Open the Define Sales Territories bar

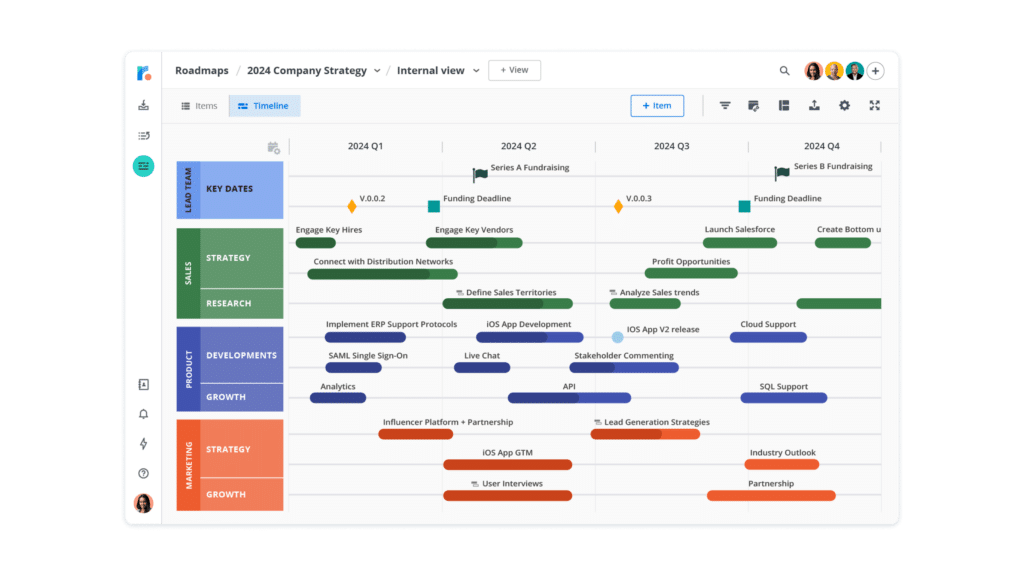(x=507, y=304)
